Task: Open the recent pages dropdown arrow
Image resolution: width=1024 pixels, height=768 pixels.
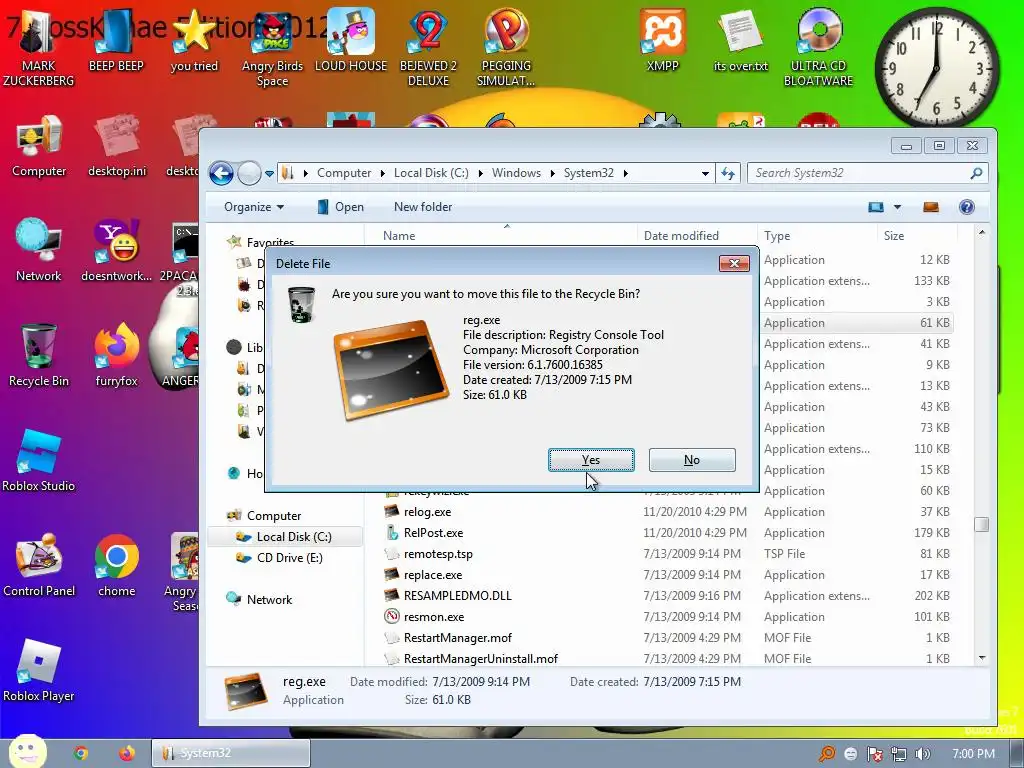Action: click(269, 174)
